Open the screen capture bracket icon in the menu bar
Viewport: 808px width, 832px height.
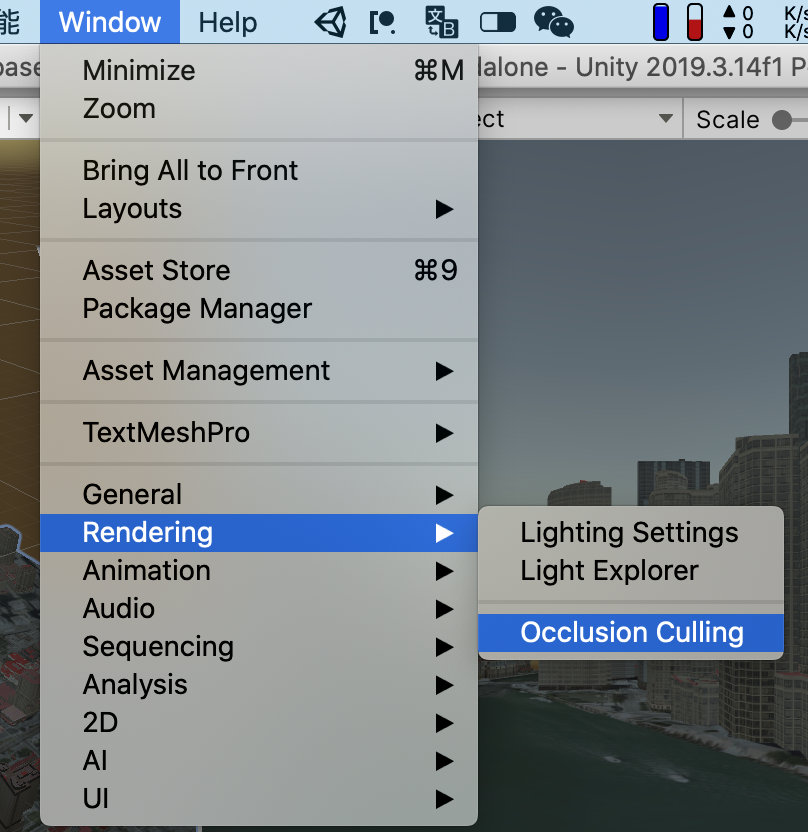coord(382,22)
